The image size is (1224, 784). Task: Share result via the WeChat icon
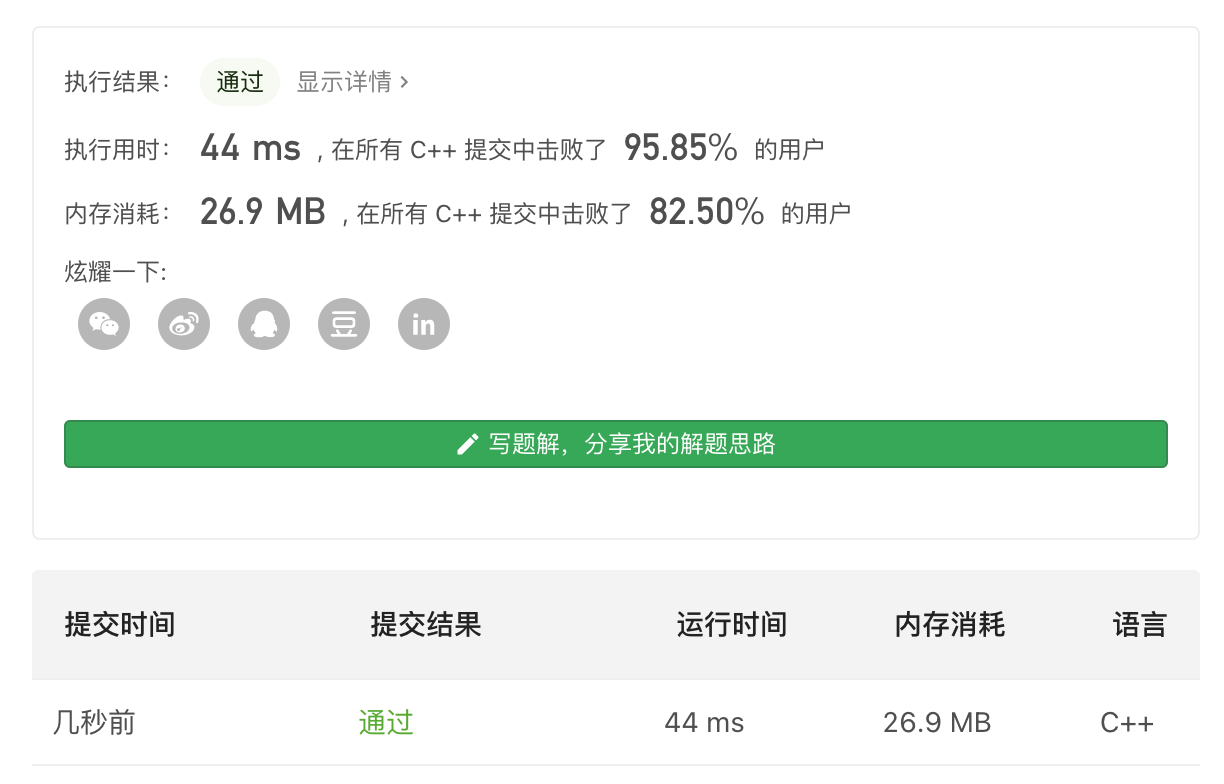(104, 324)
